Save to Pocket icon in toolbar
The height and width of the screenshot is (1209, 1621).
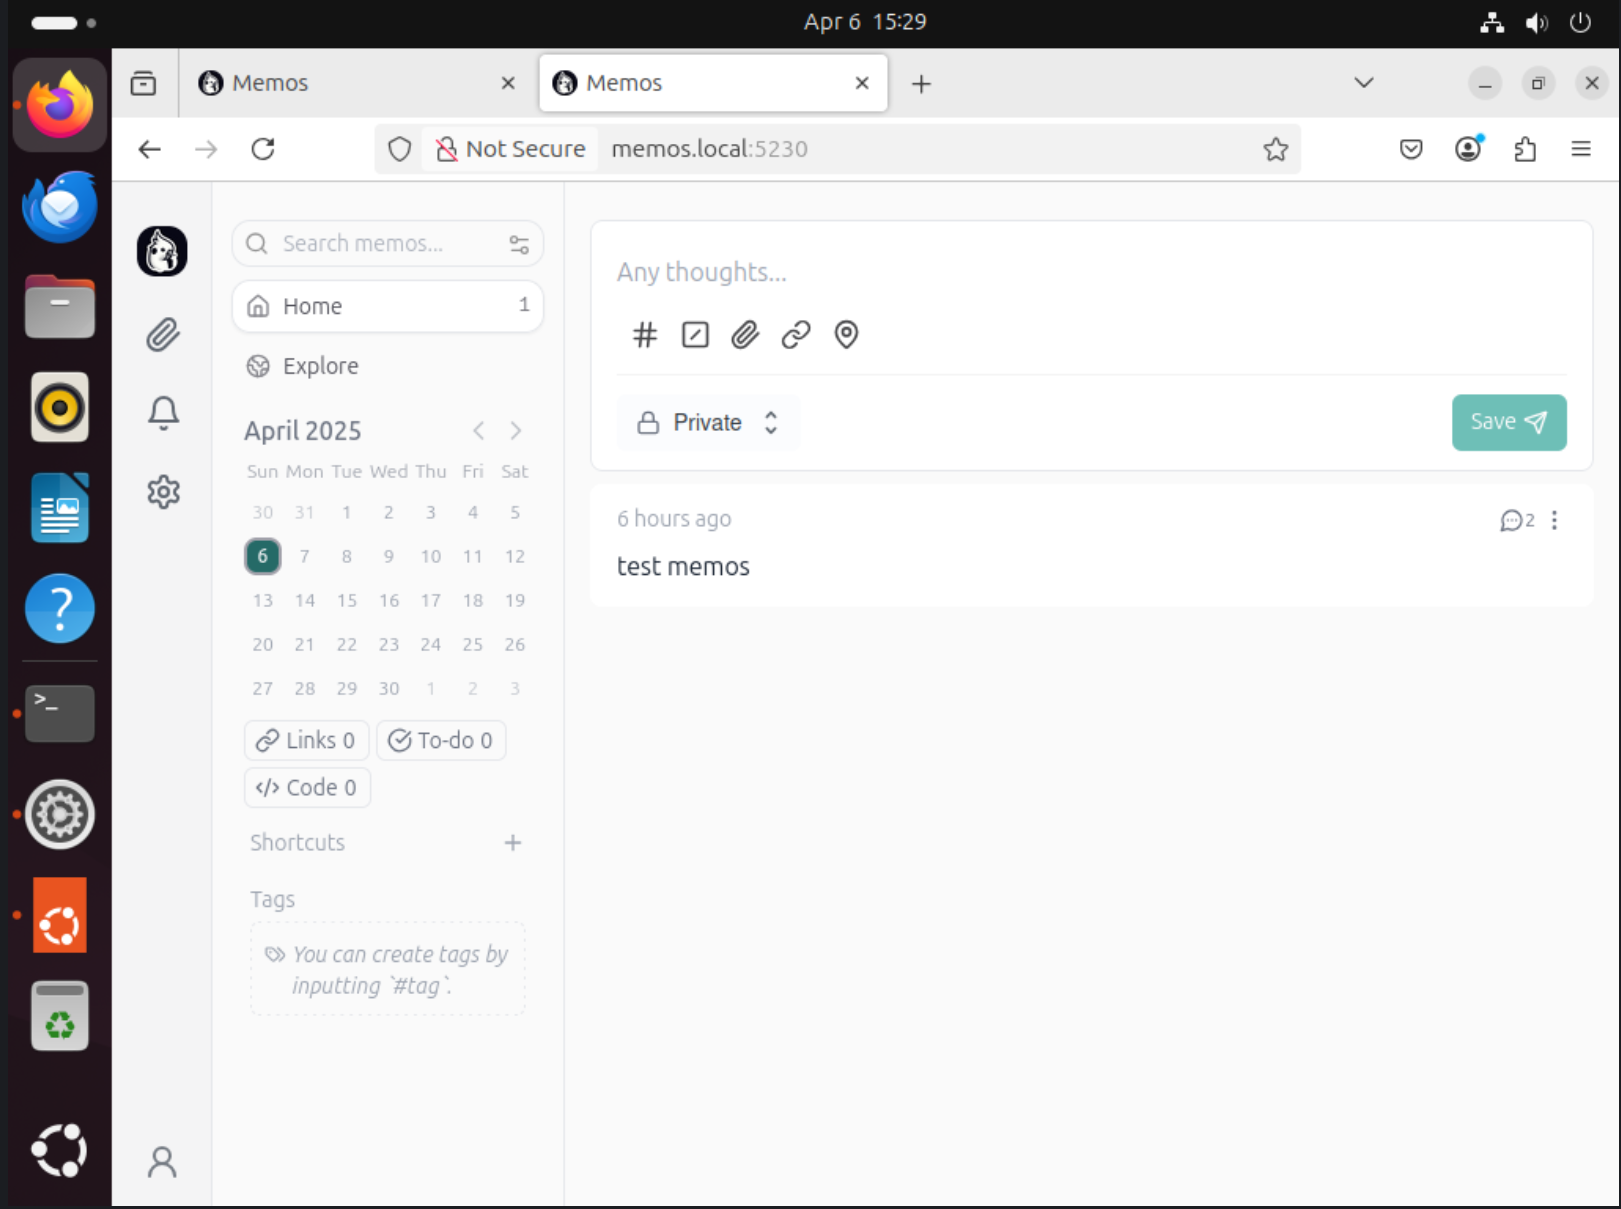pyautogui.click(x=1411, y=149)
